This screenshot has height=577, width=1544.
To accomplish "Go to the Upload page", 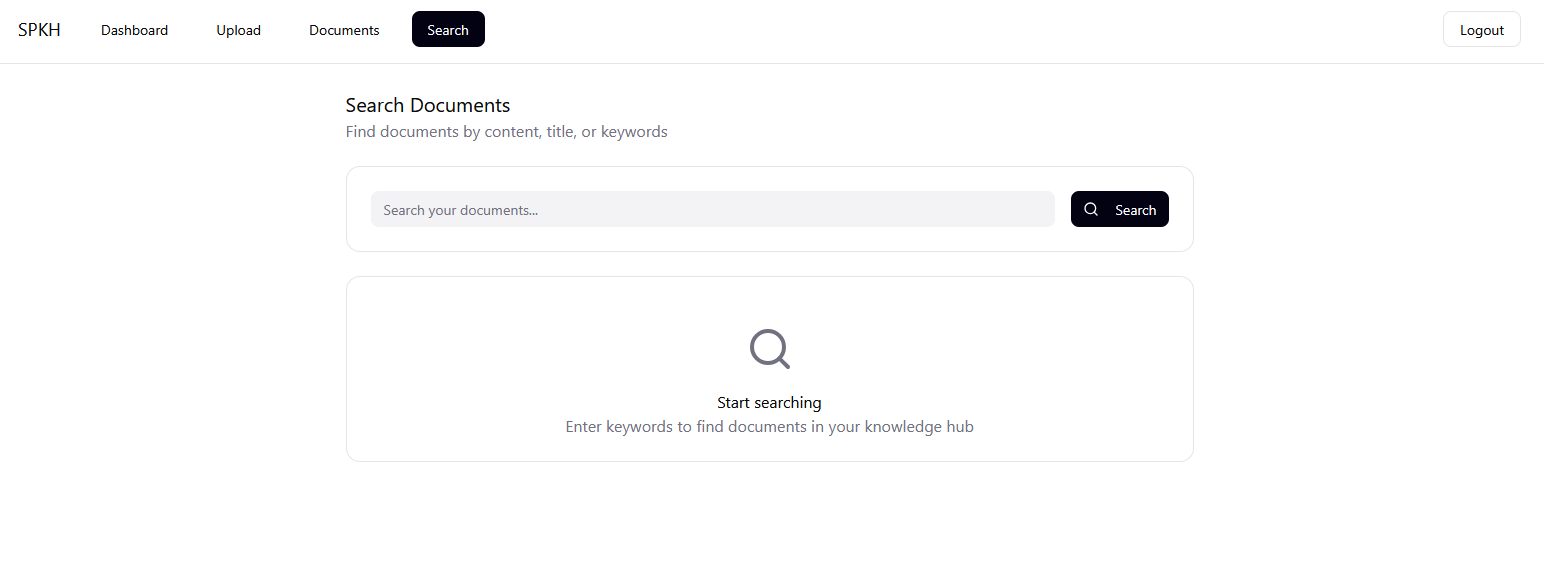I will (238, 30).
